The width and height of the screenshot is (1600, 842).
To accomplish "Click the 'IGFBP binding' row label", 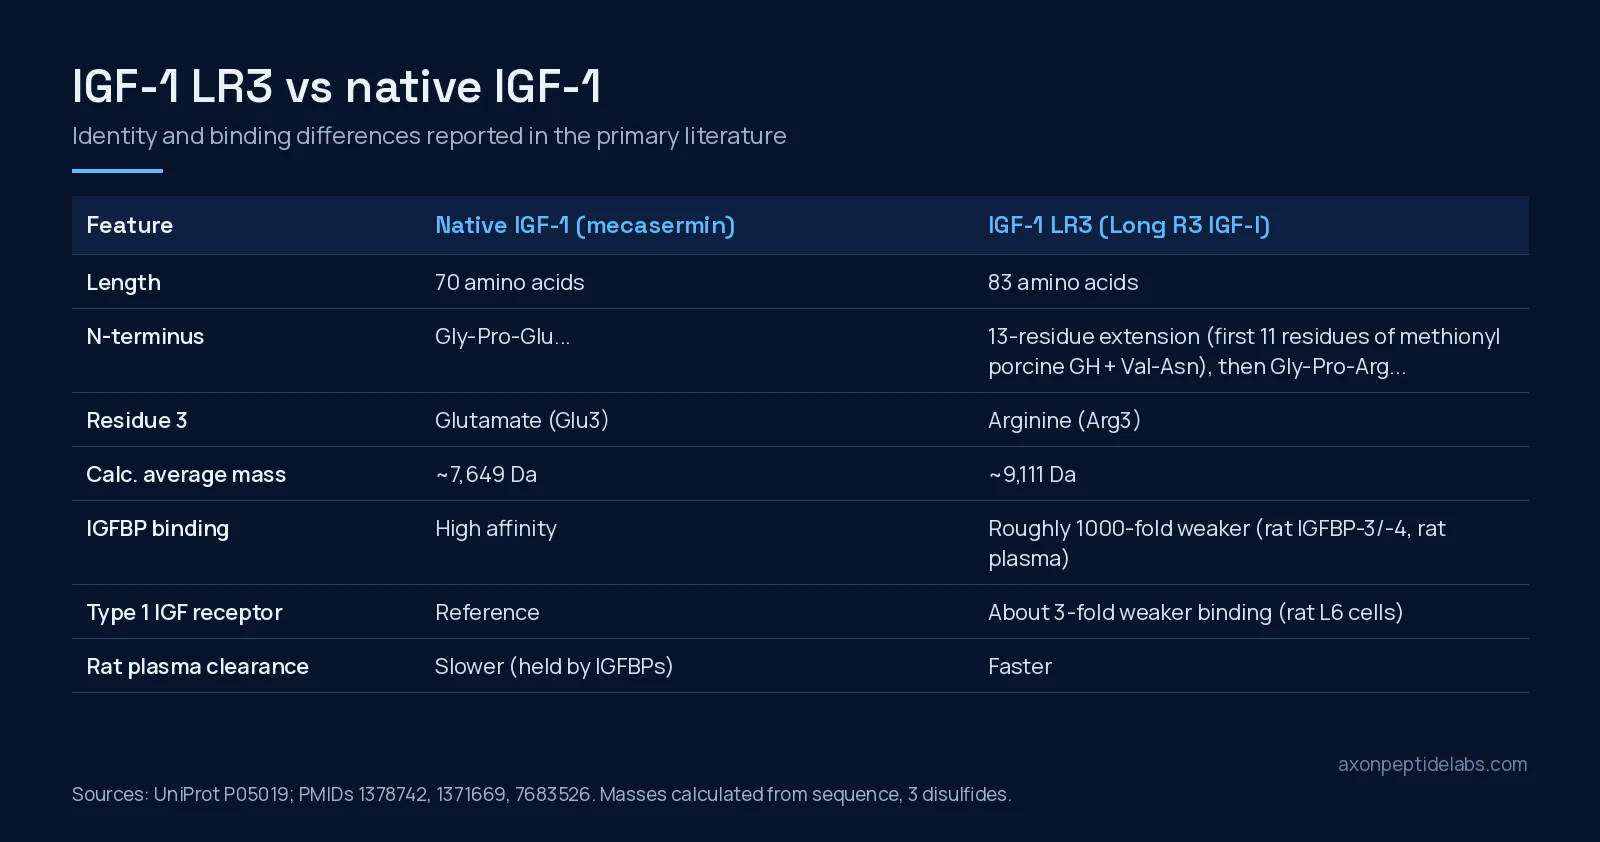I will click(158, 529).
